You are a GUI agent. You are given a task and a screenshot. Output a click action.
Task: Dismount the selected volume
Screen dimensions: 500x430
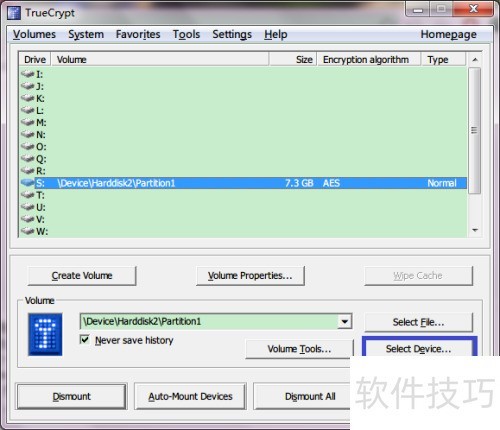point(72,396)
